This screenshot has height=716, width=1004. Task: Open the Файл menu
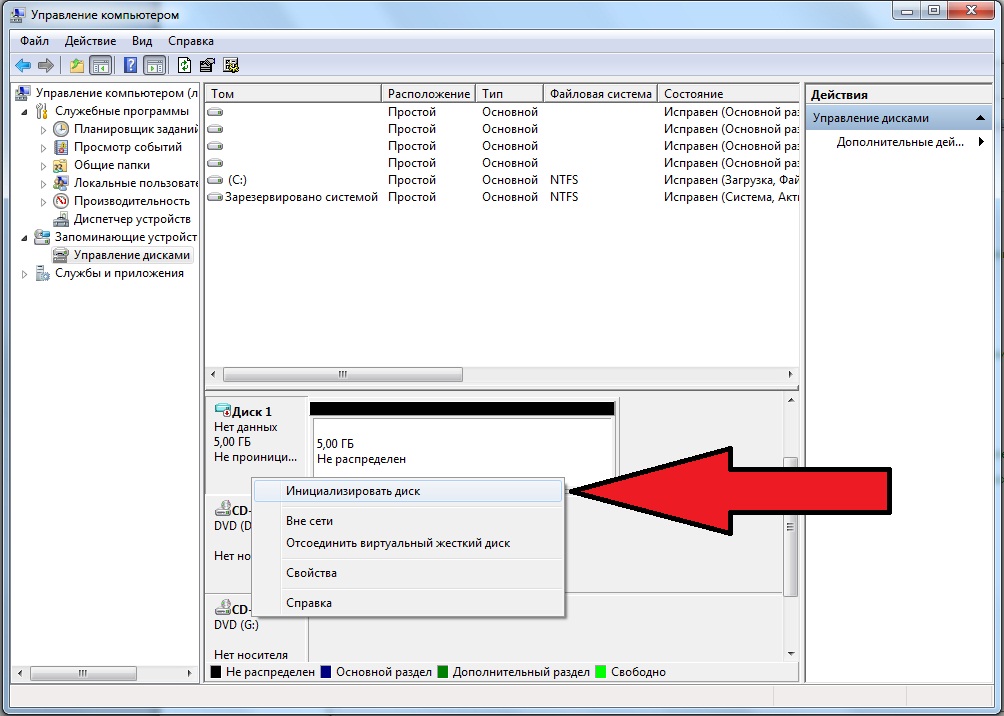click(x=34, y=41)
